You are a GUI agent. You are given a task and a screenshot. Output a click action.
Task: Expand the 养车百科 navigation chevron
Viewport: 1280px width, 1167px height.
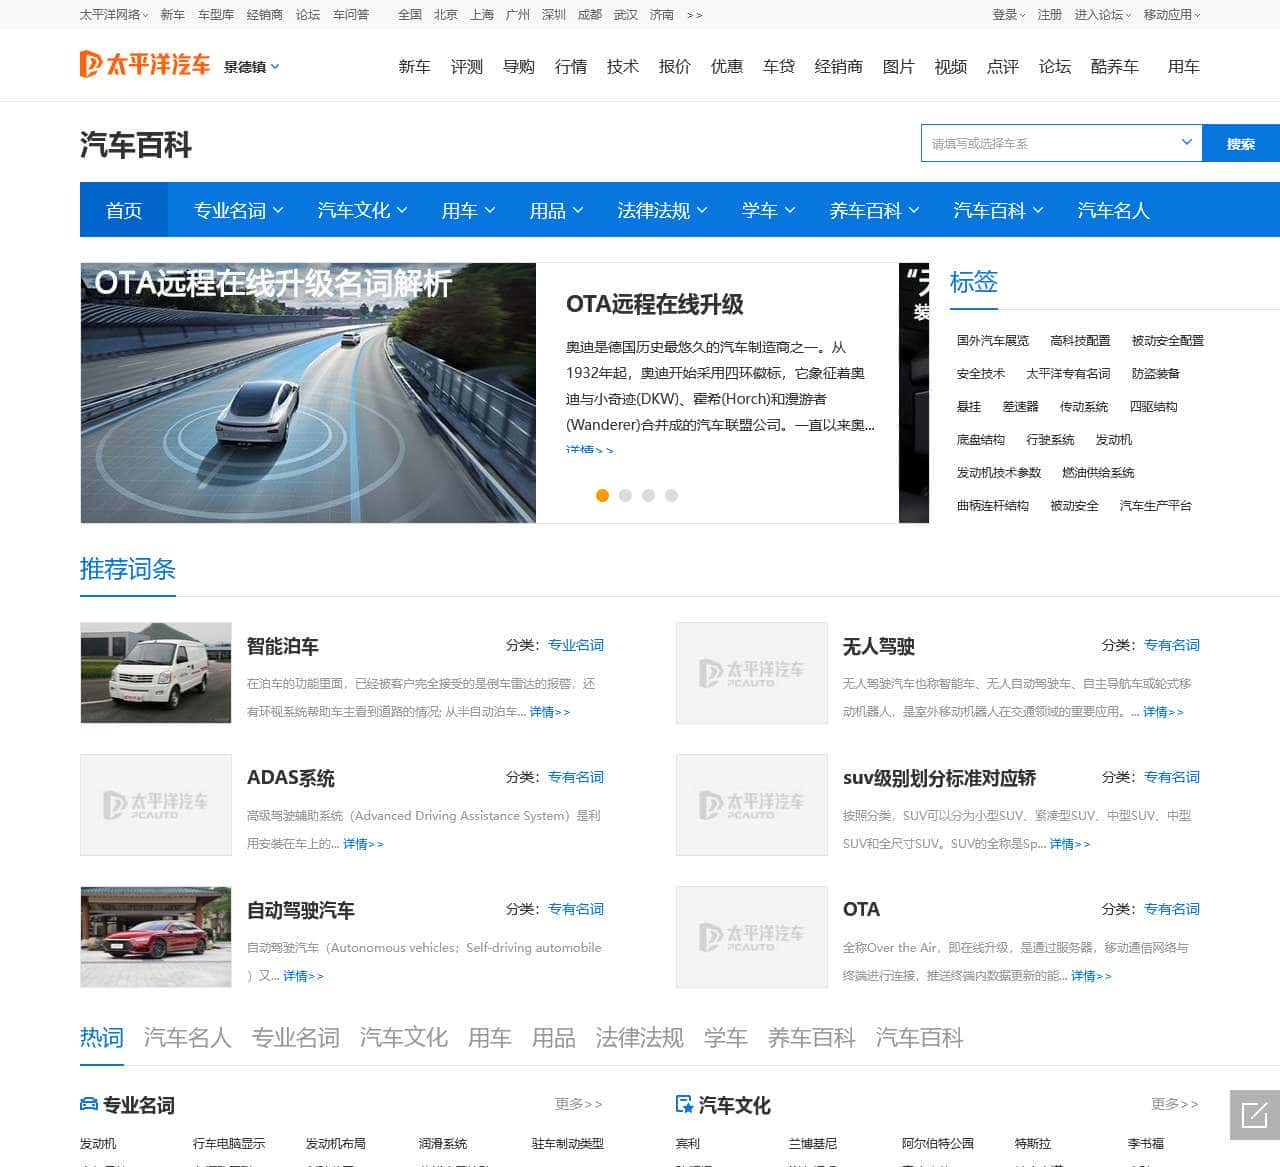pyautogui.click(x=916, y=211)
